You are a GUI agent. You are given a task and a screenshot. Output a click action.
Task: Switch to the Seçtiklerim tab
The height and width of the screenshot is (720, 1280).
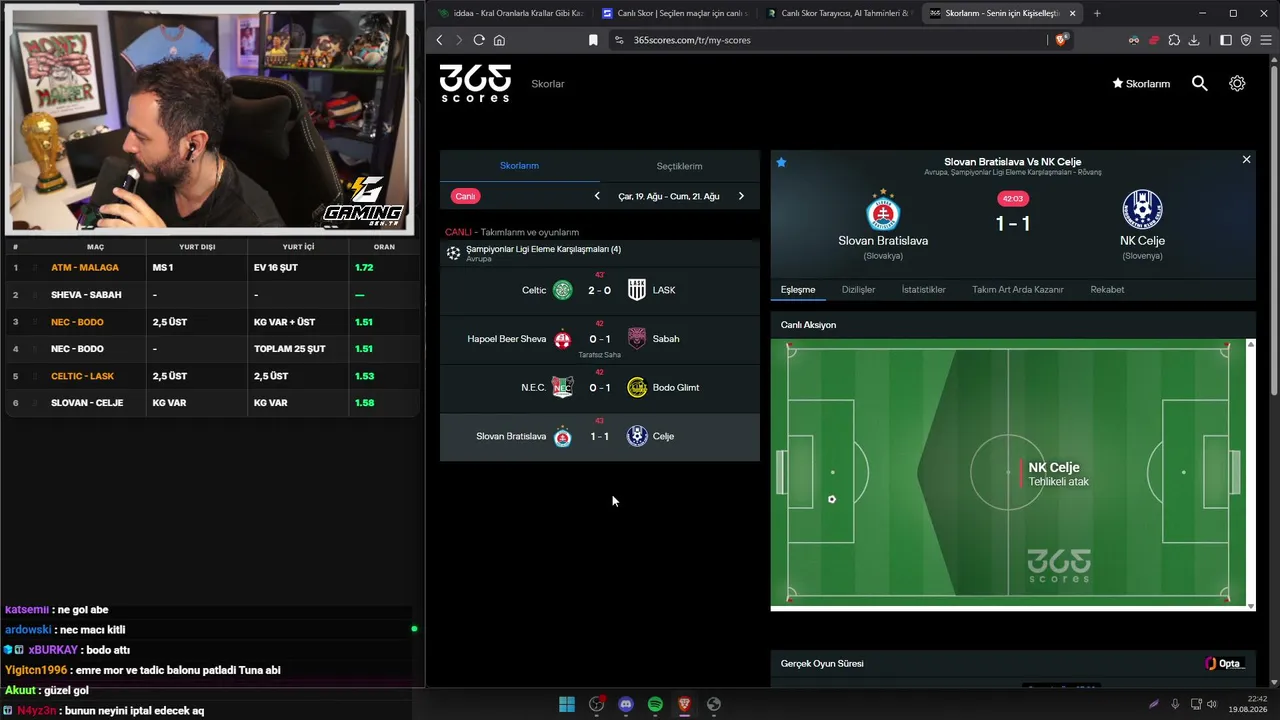[680, 166]
